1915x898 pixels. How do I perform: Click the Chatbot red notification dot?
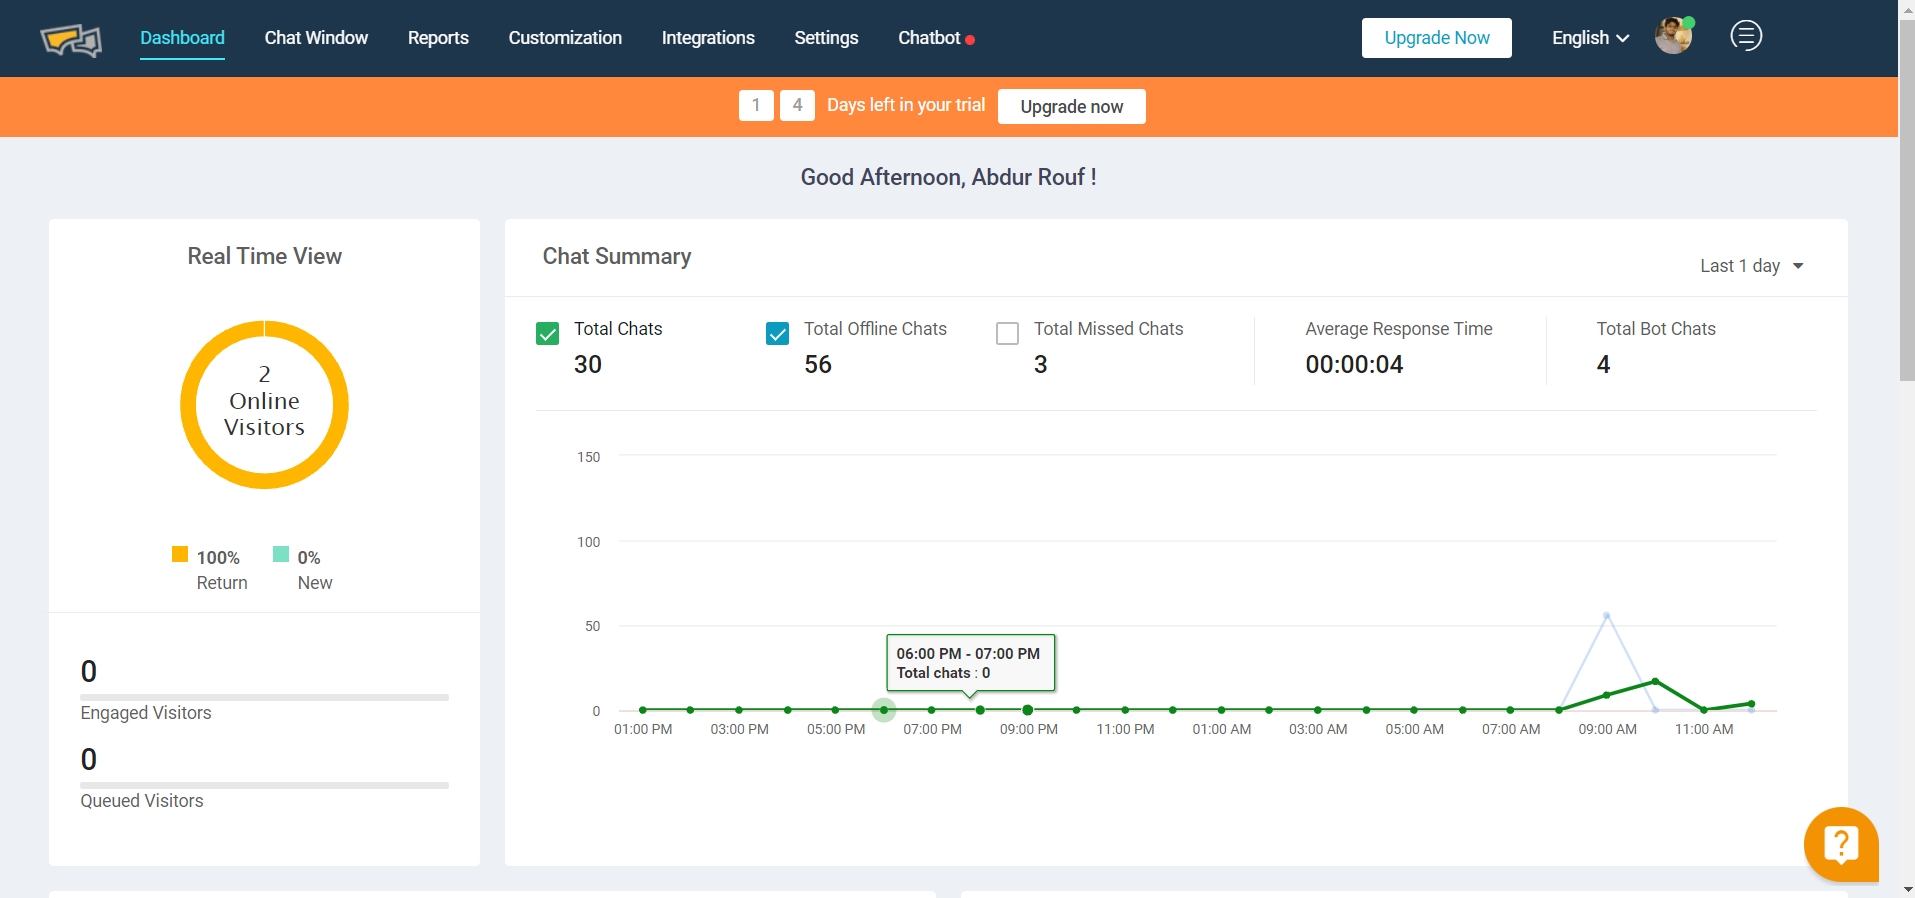point(970,40)
